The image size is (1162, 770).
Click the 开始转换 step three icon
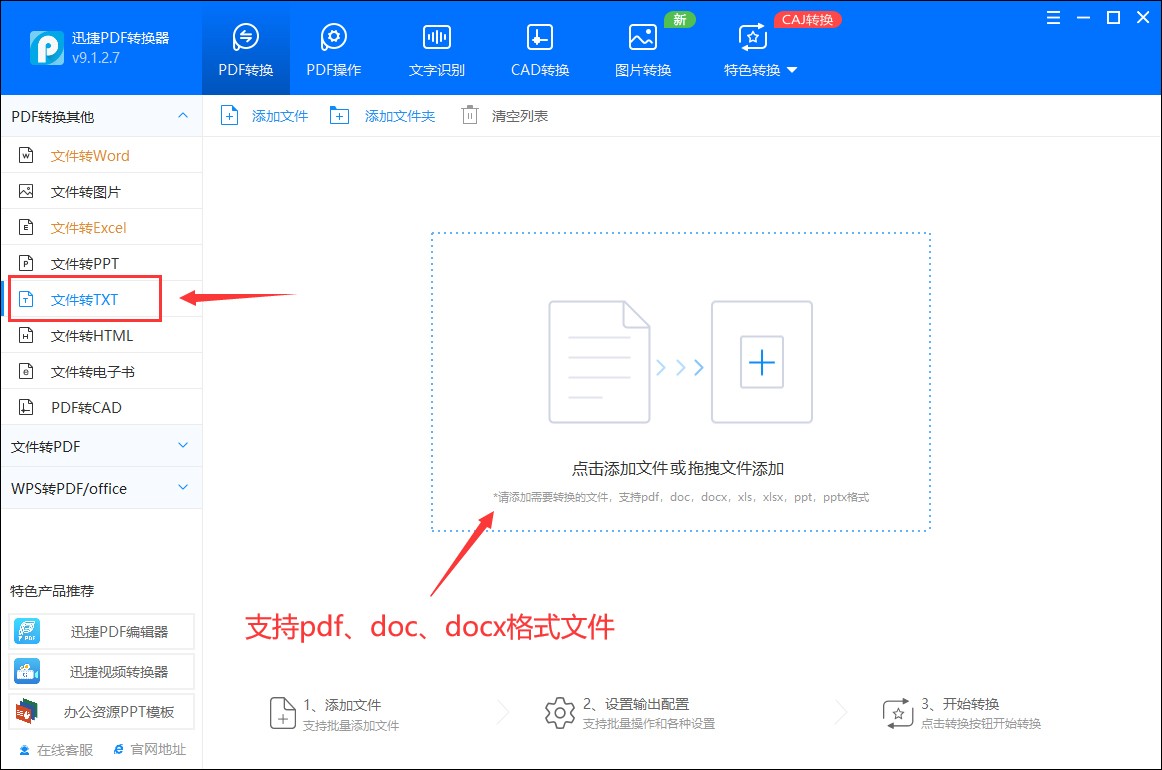click(898, 713)
